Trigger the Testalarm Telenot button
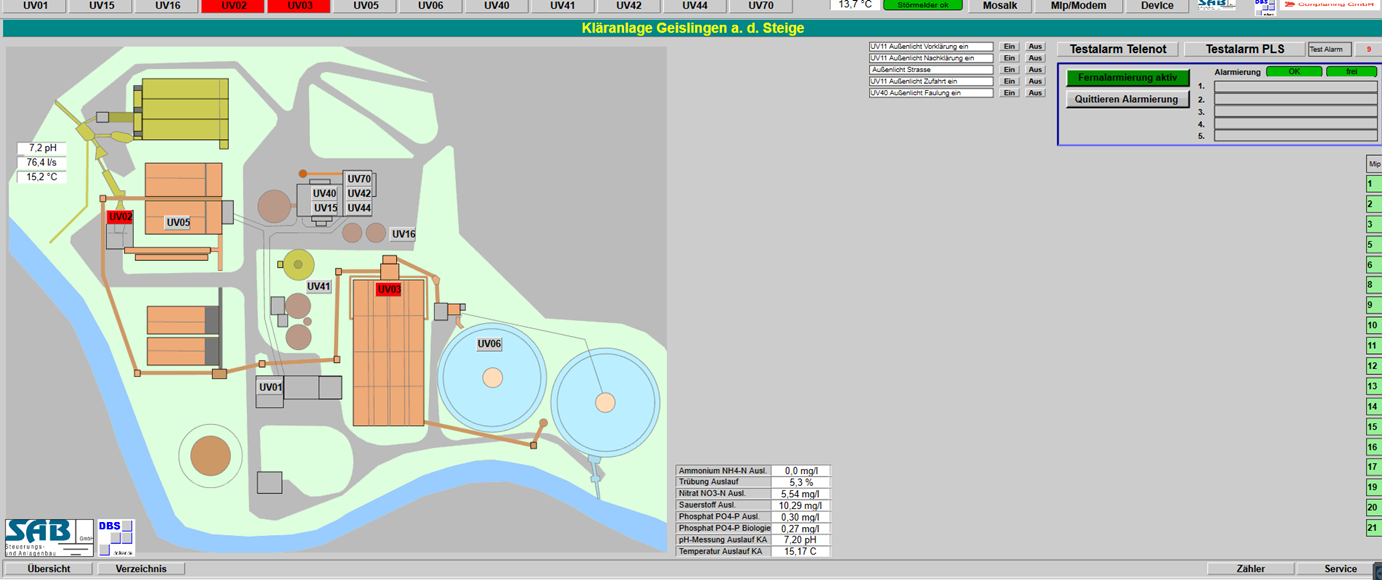The image size is (1382, 580). click(1117, 49)
